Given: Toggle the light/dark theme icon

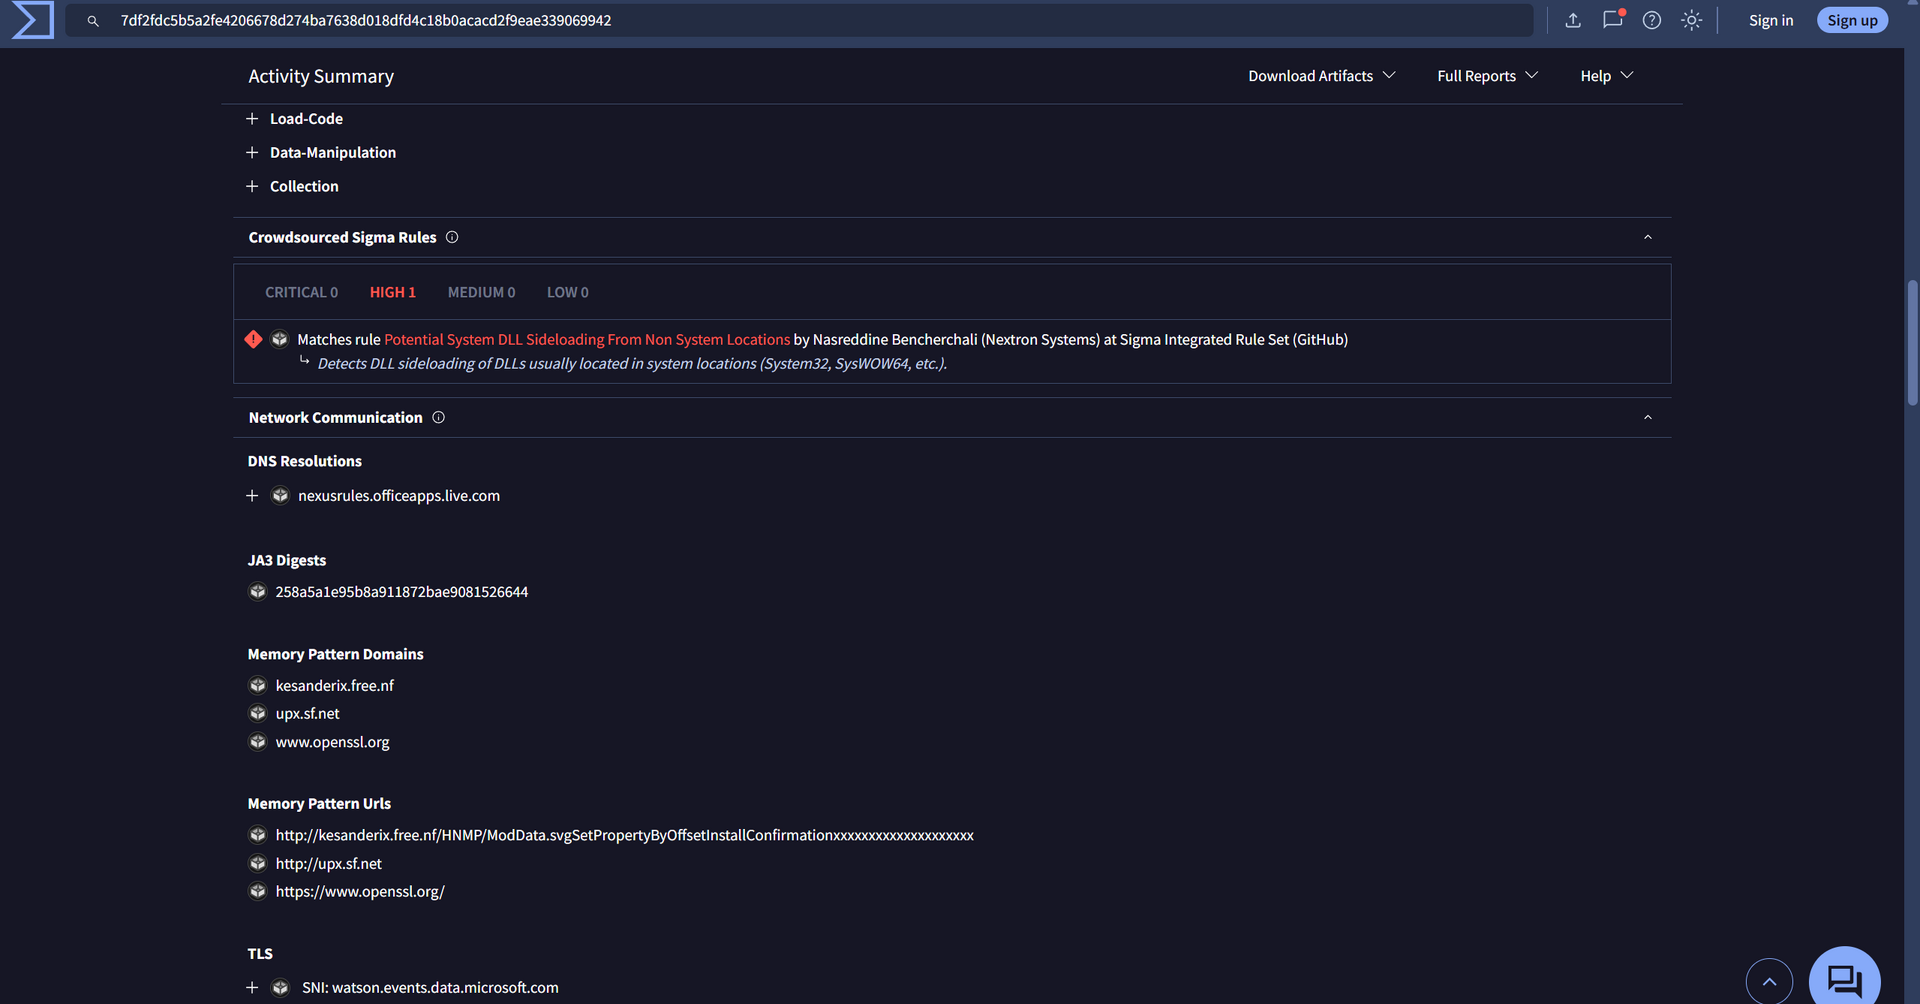Looking at the screenshot, I should 1691,20.
